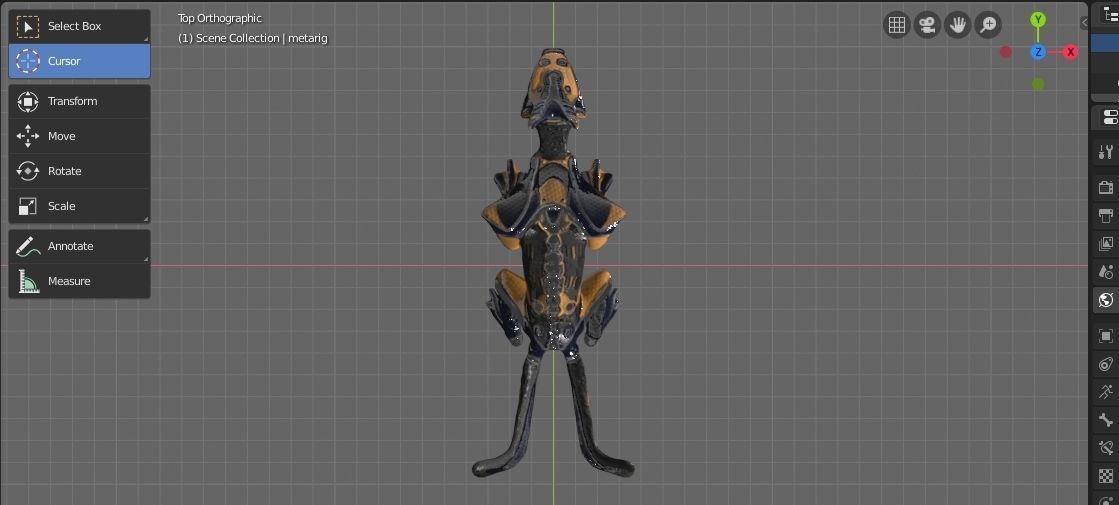1119x505 pixels.
Task: Click the magnifier zoom-view button
Action: [988, 25]
